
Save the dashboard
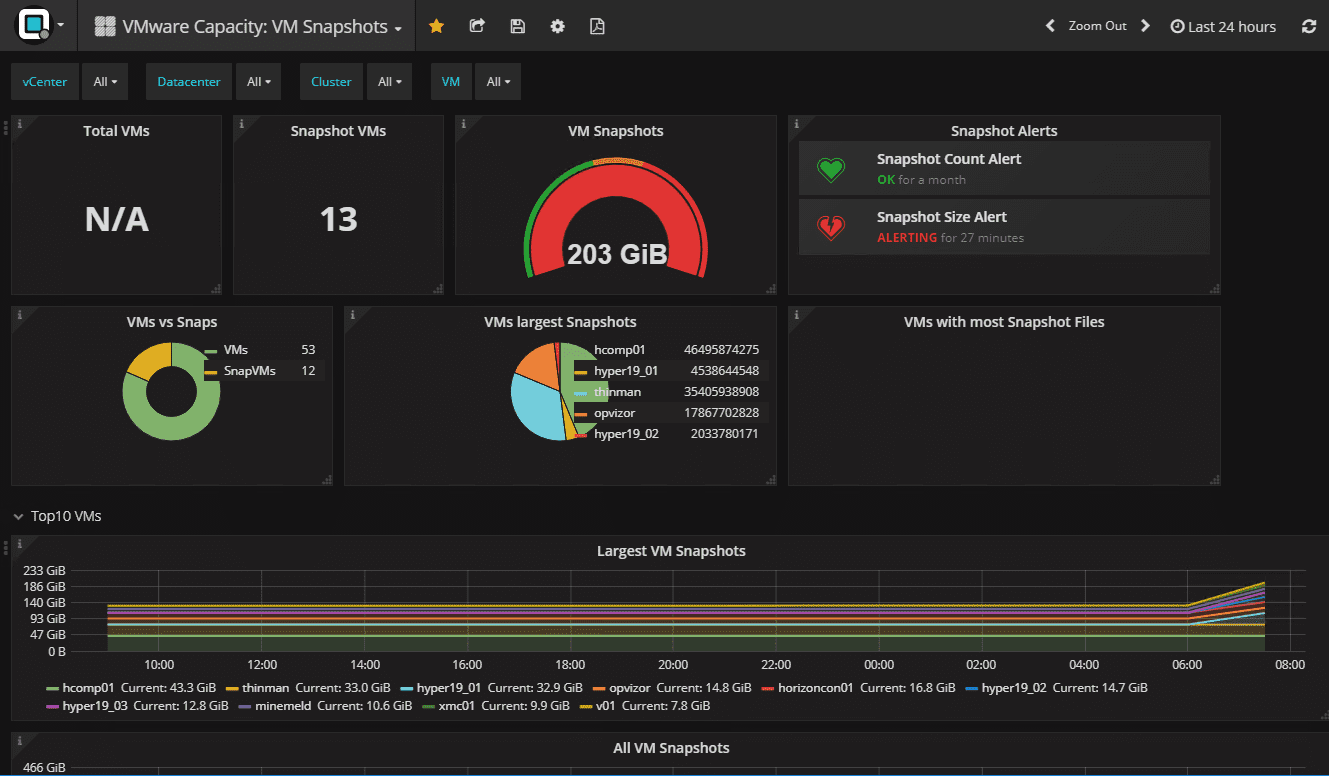[517, 26]
